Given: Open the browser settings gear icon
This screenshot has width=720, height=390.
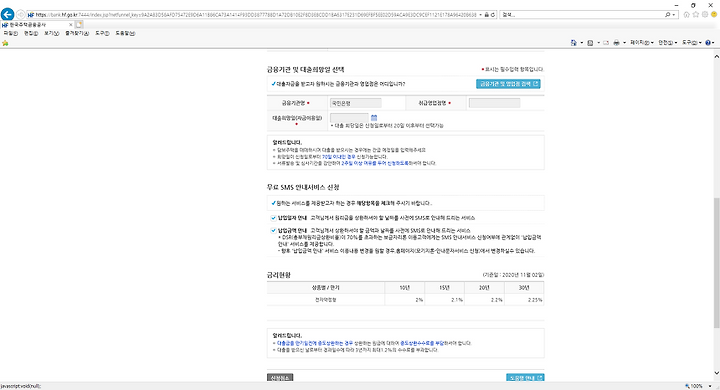Looking at the screenshot, I should pos(705,15).
